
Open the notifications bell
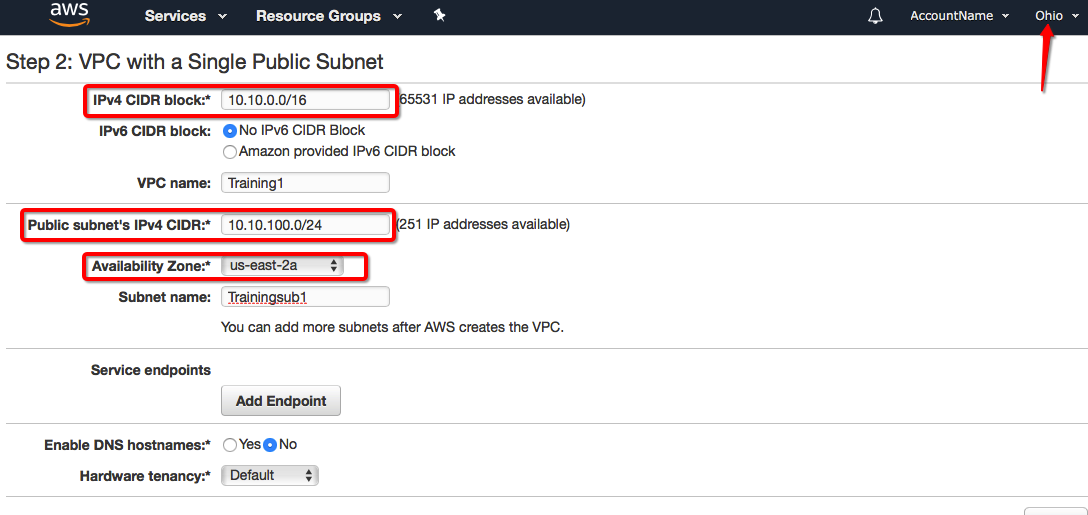(x=876, y=16)
